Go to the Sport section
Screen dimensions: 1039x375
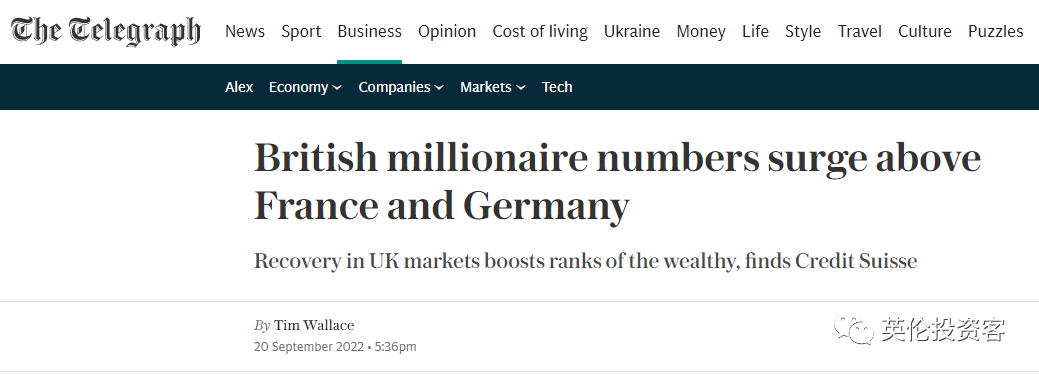[x=301, y=31]
